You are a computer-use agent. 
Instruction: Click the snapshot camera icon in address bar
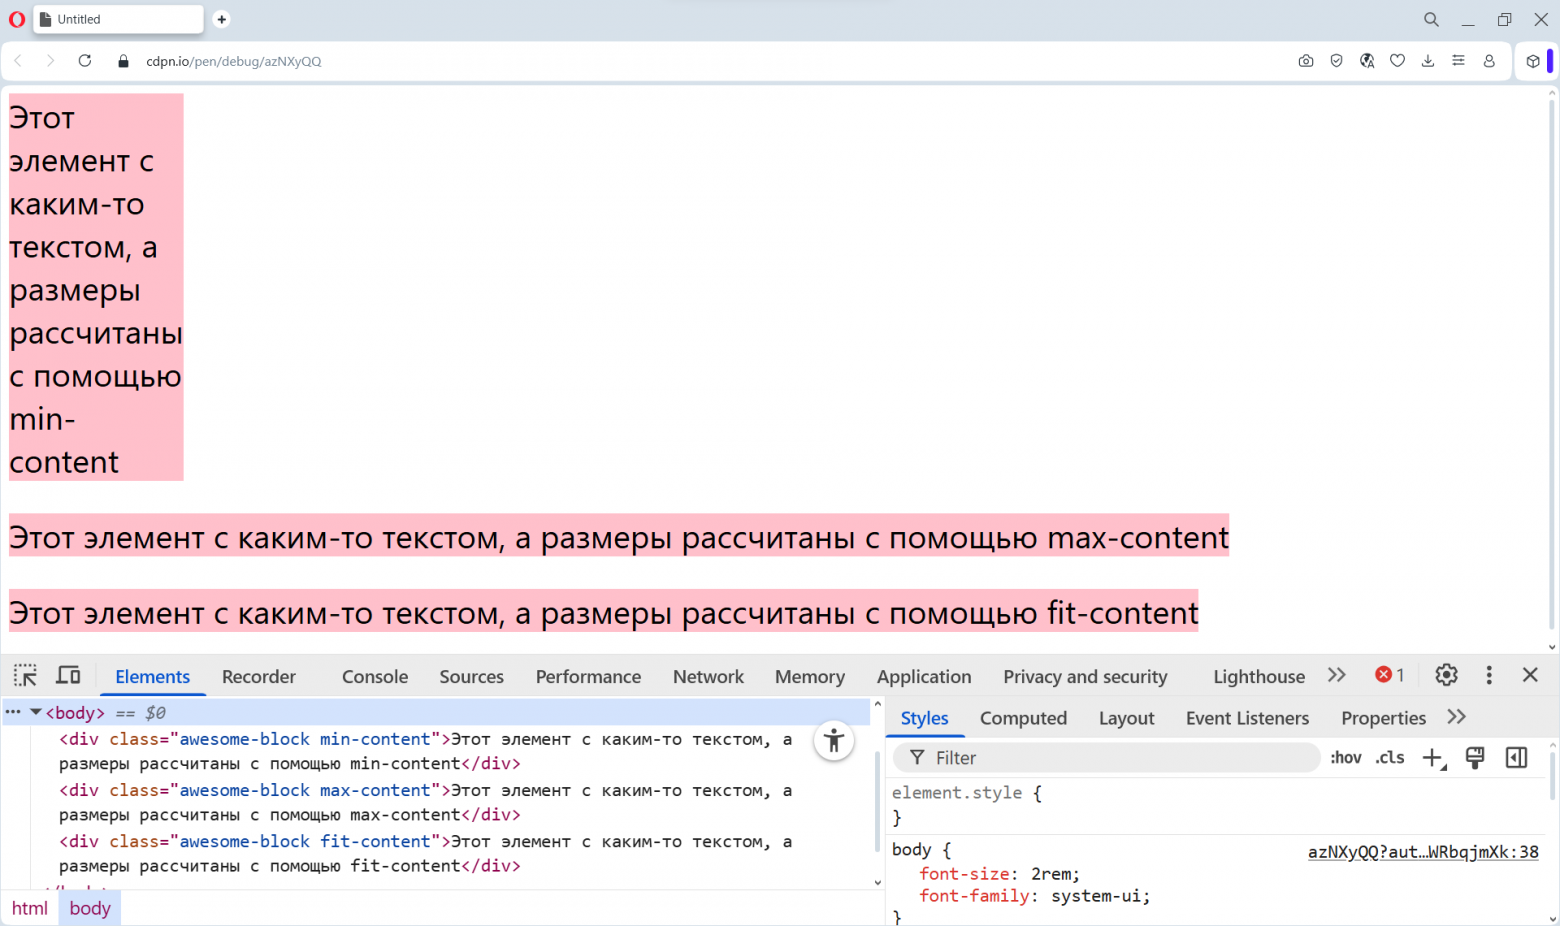point(1306,61)
